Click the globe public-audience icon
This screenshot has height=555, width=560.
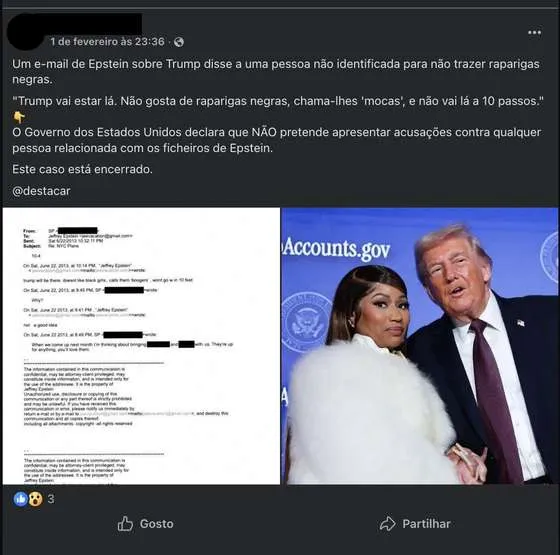coord(179,42)
